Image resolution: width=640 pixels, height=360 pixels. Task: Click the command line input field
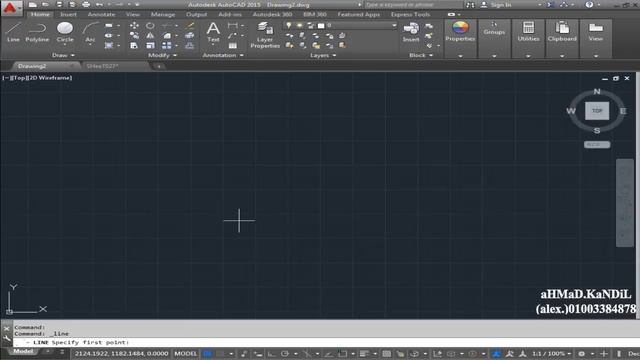327,342
